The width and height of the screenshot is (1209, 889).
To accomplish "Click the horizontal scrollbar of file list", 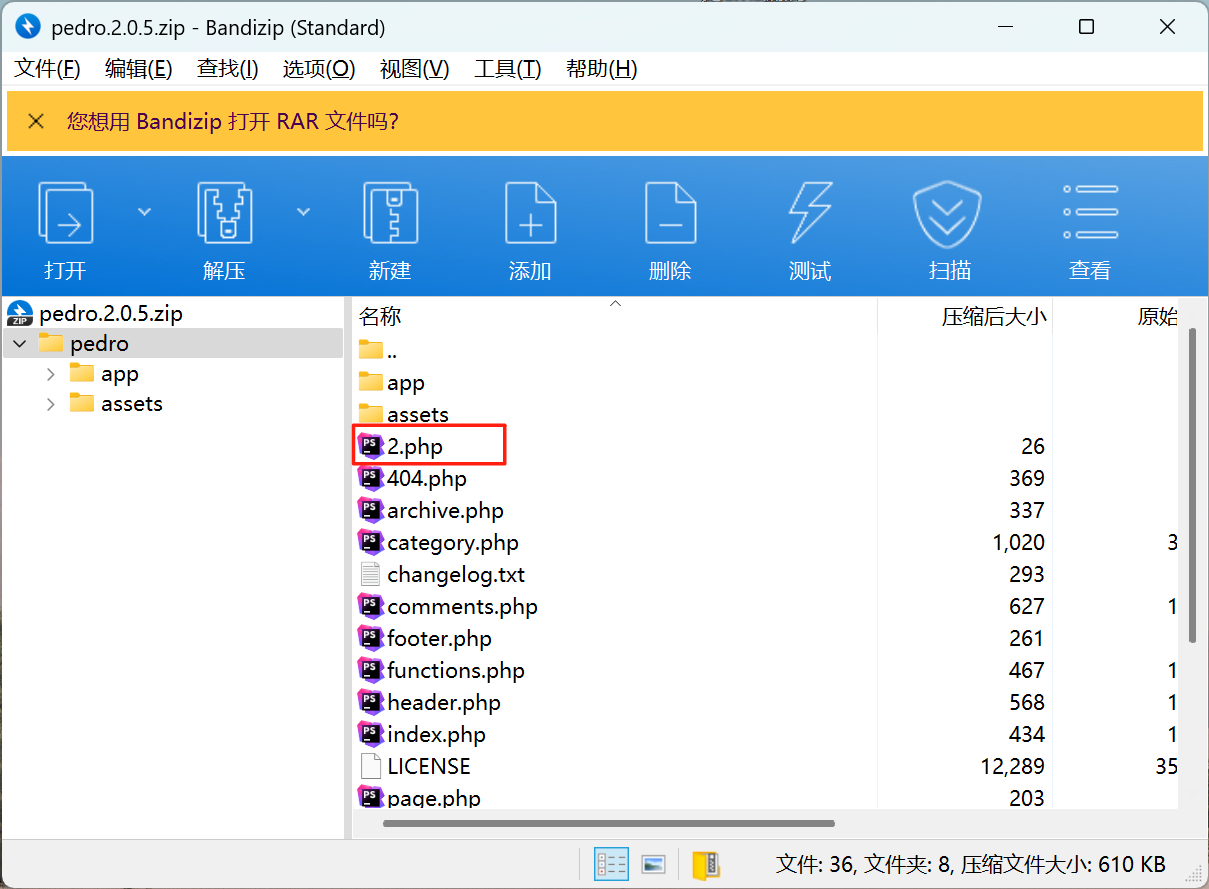I will point(609,824).
